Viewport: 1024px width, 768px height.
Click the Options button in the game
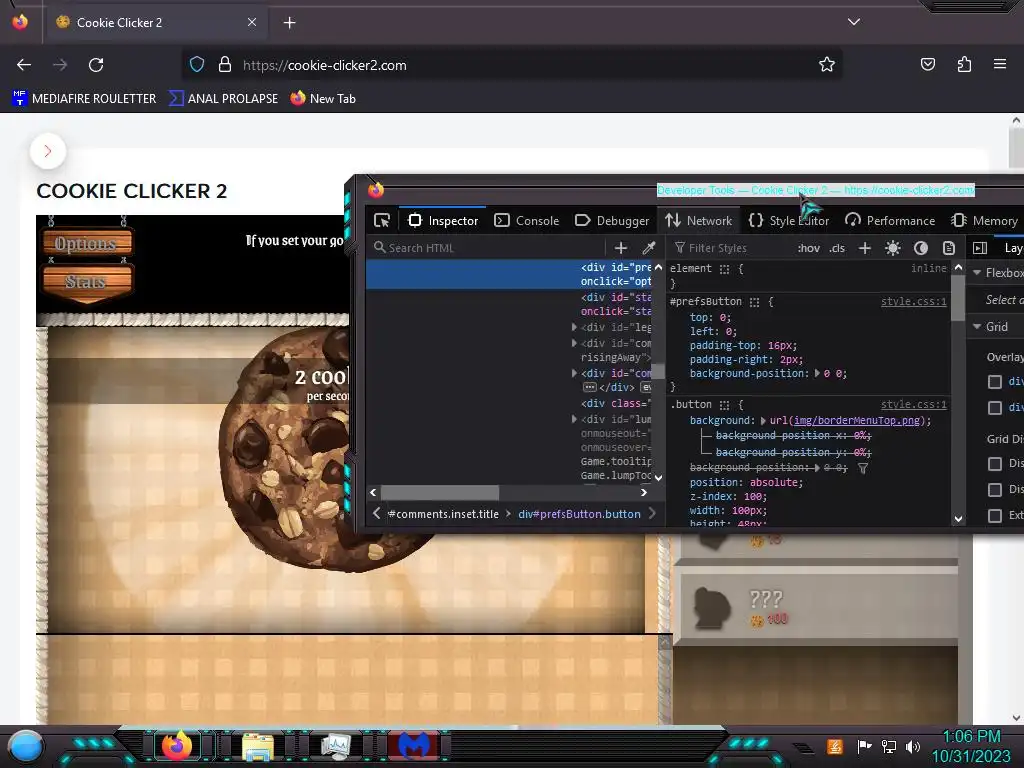click(87, 244)
